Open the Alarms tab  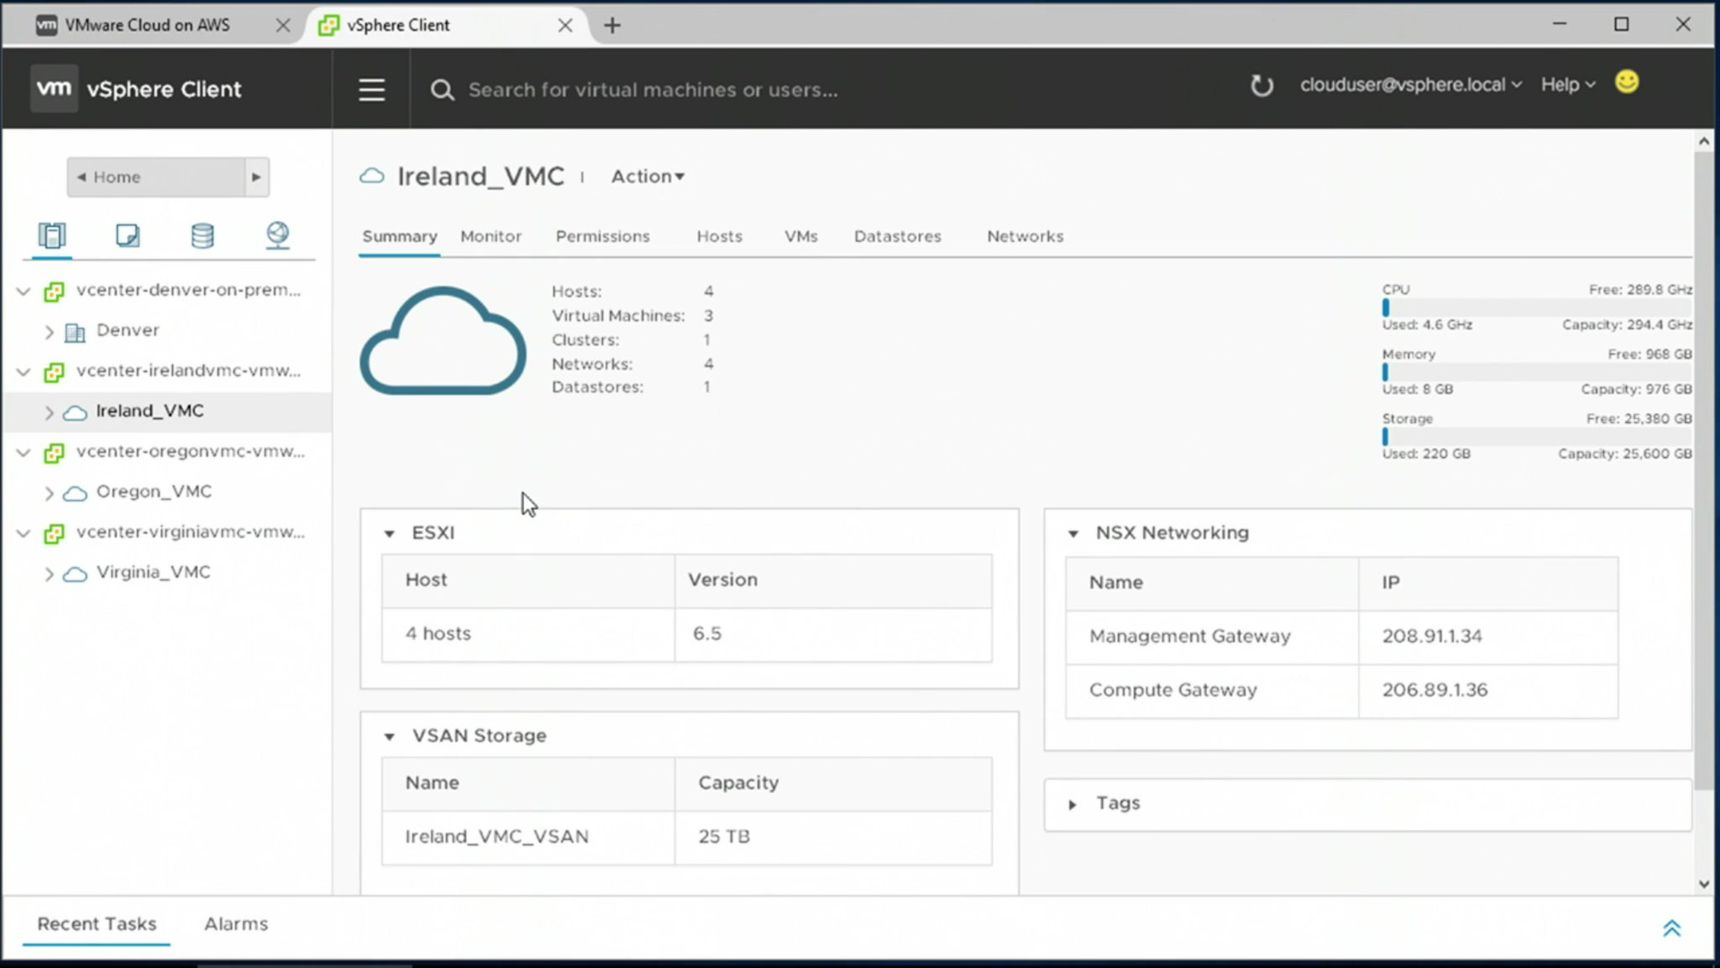tap(236, 924)
